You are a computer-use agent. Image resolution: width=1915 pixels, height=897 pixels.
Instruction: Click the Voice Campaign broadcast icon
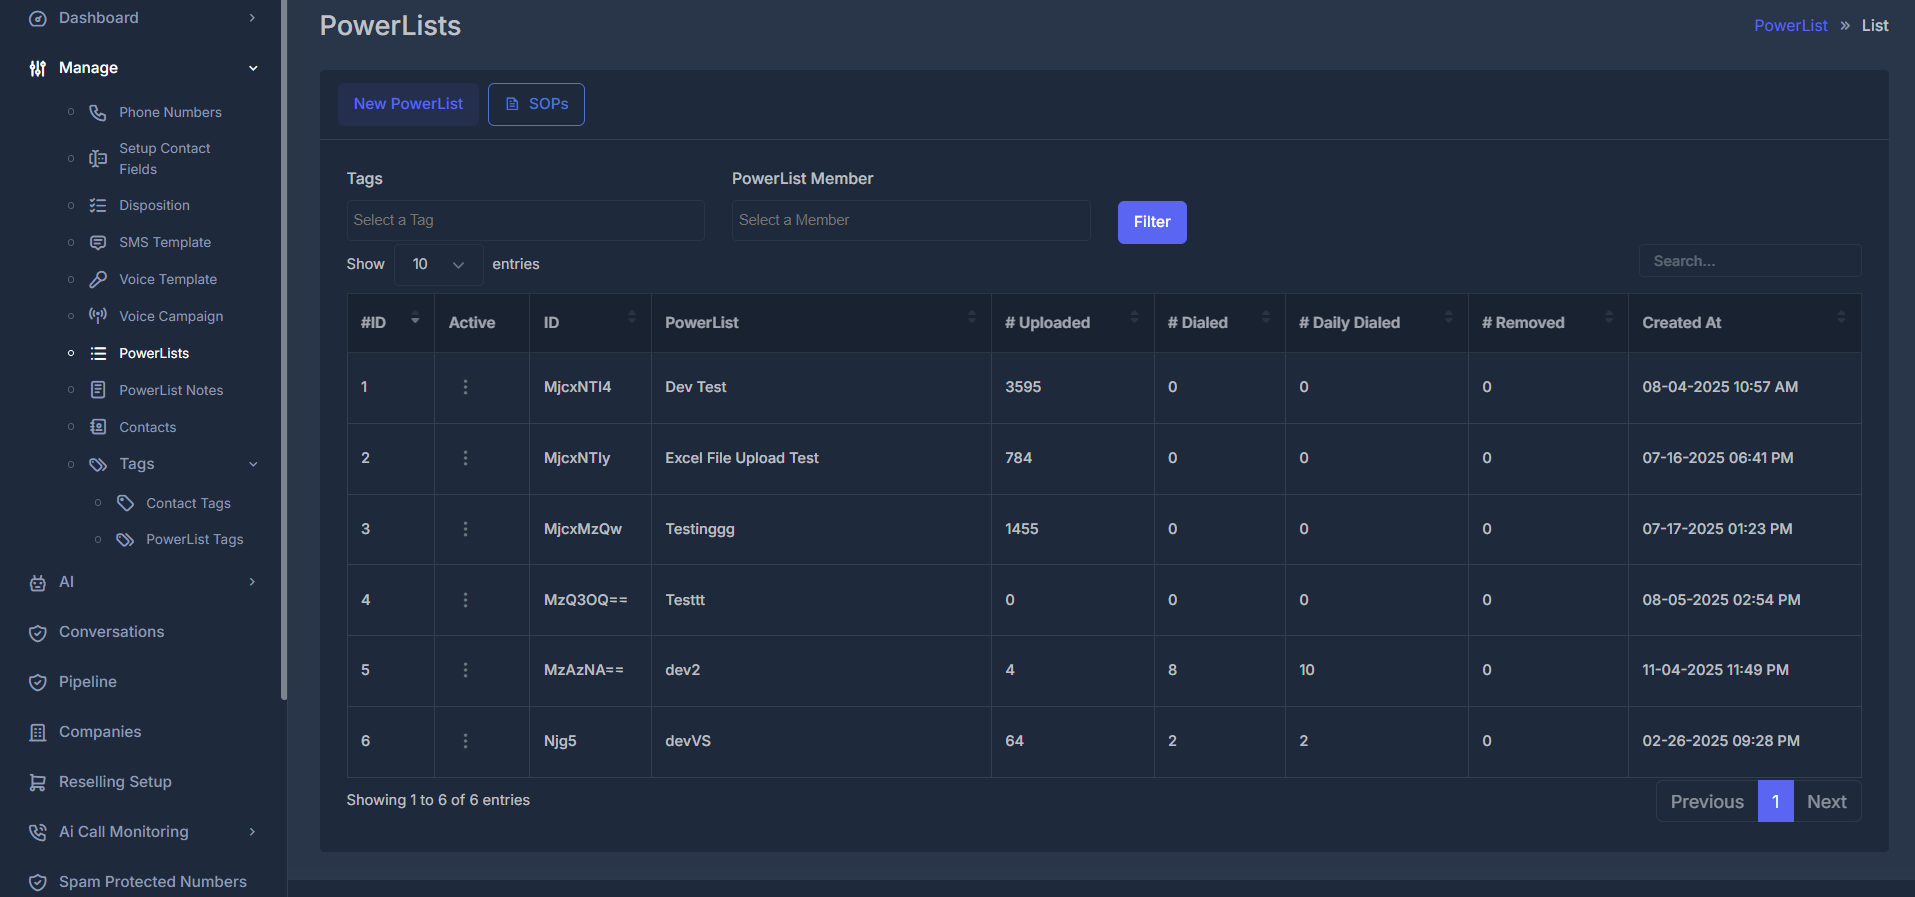(98, 316)
